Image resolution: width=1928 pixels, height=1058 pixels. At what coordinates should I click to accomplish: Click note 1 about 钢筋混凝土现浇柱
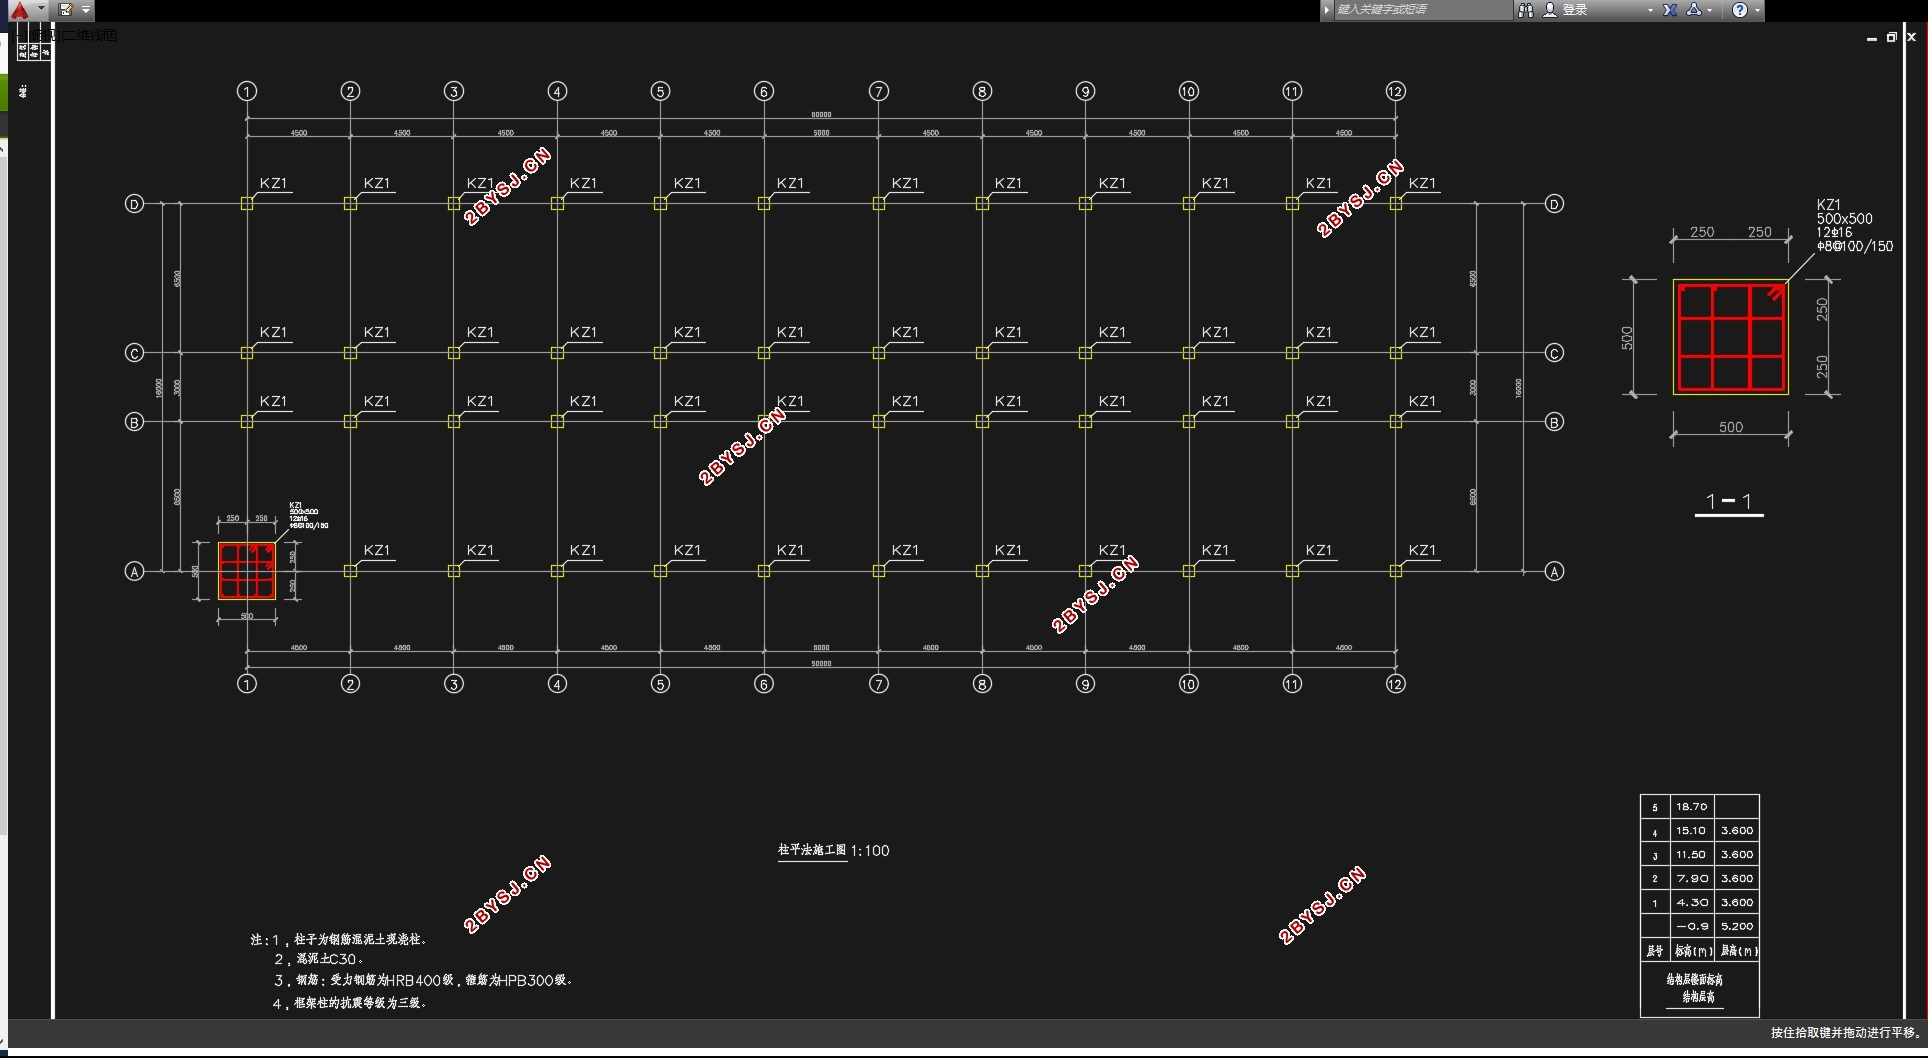pyautogui.click(x=339, y=939)
